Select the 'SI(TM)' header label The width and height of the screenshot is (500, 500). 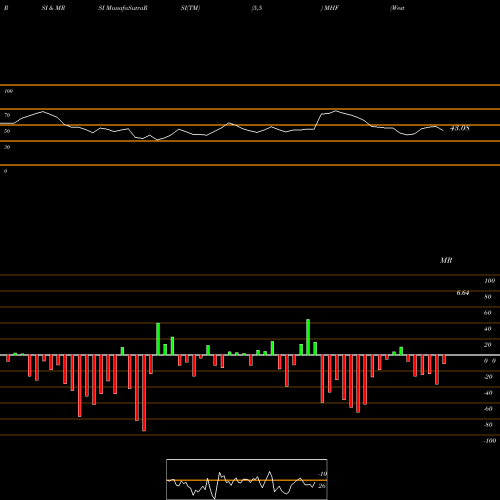(x=190, y=8)
